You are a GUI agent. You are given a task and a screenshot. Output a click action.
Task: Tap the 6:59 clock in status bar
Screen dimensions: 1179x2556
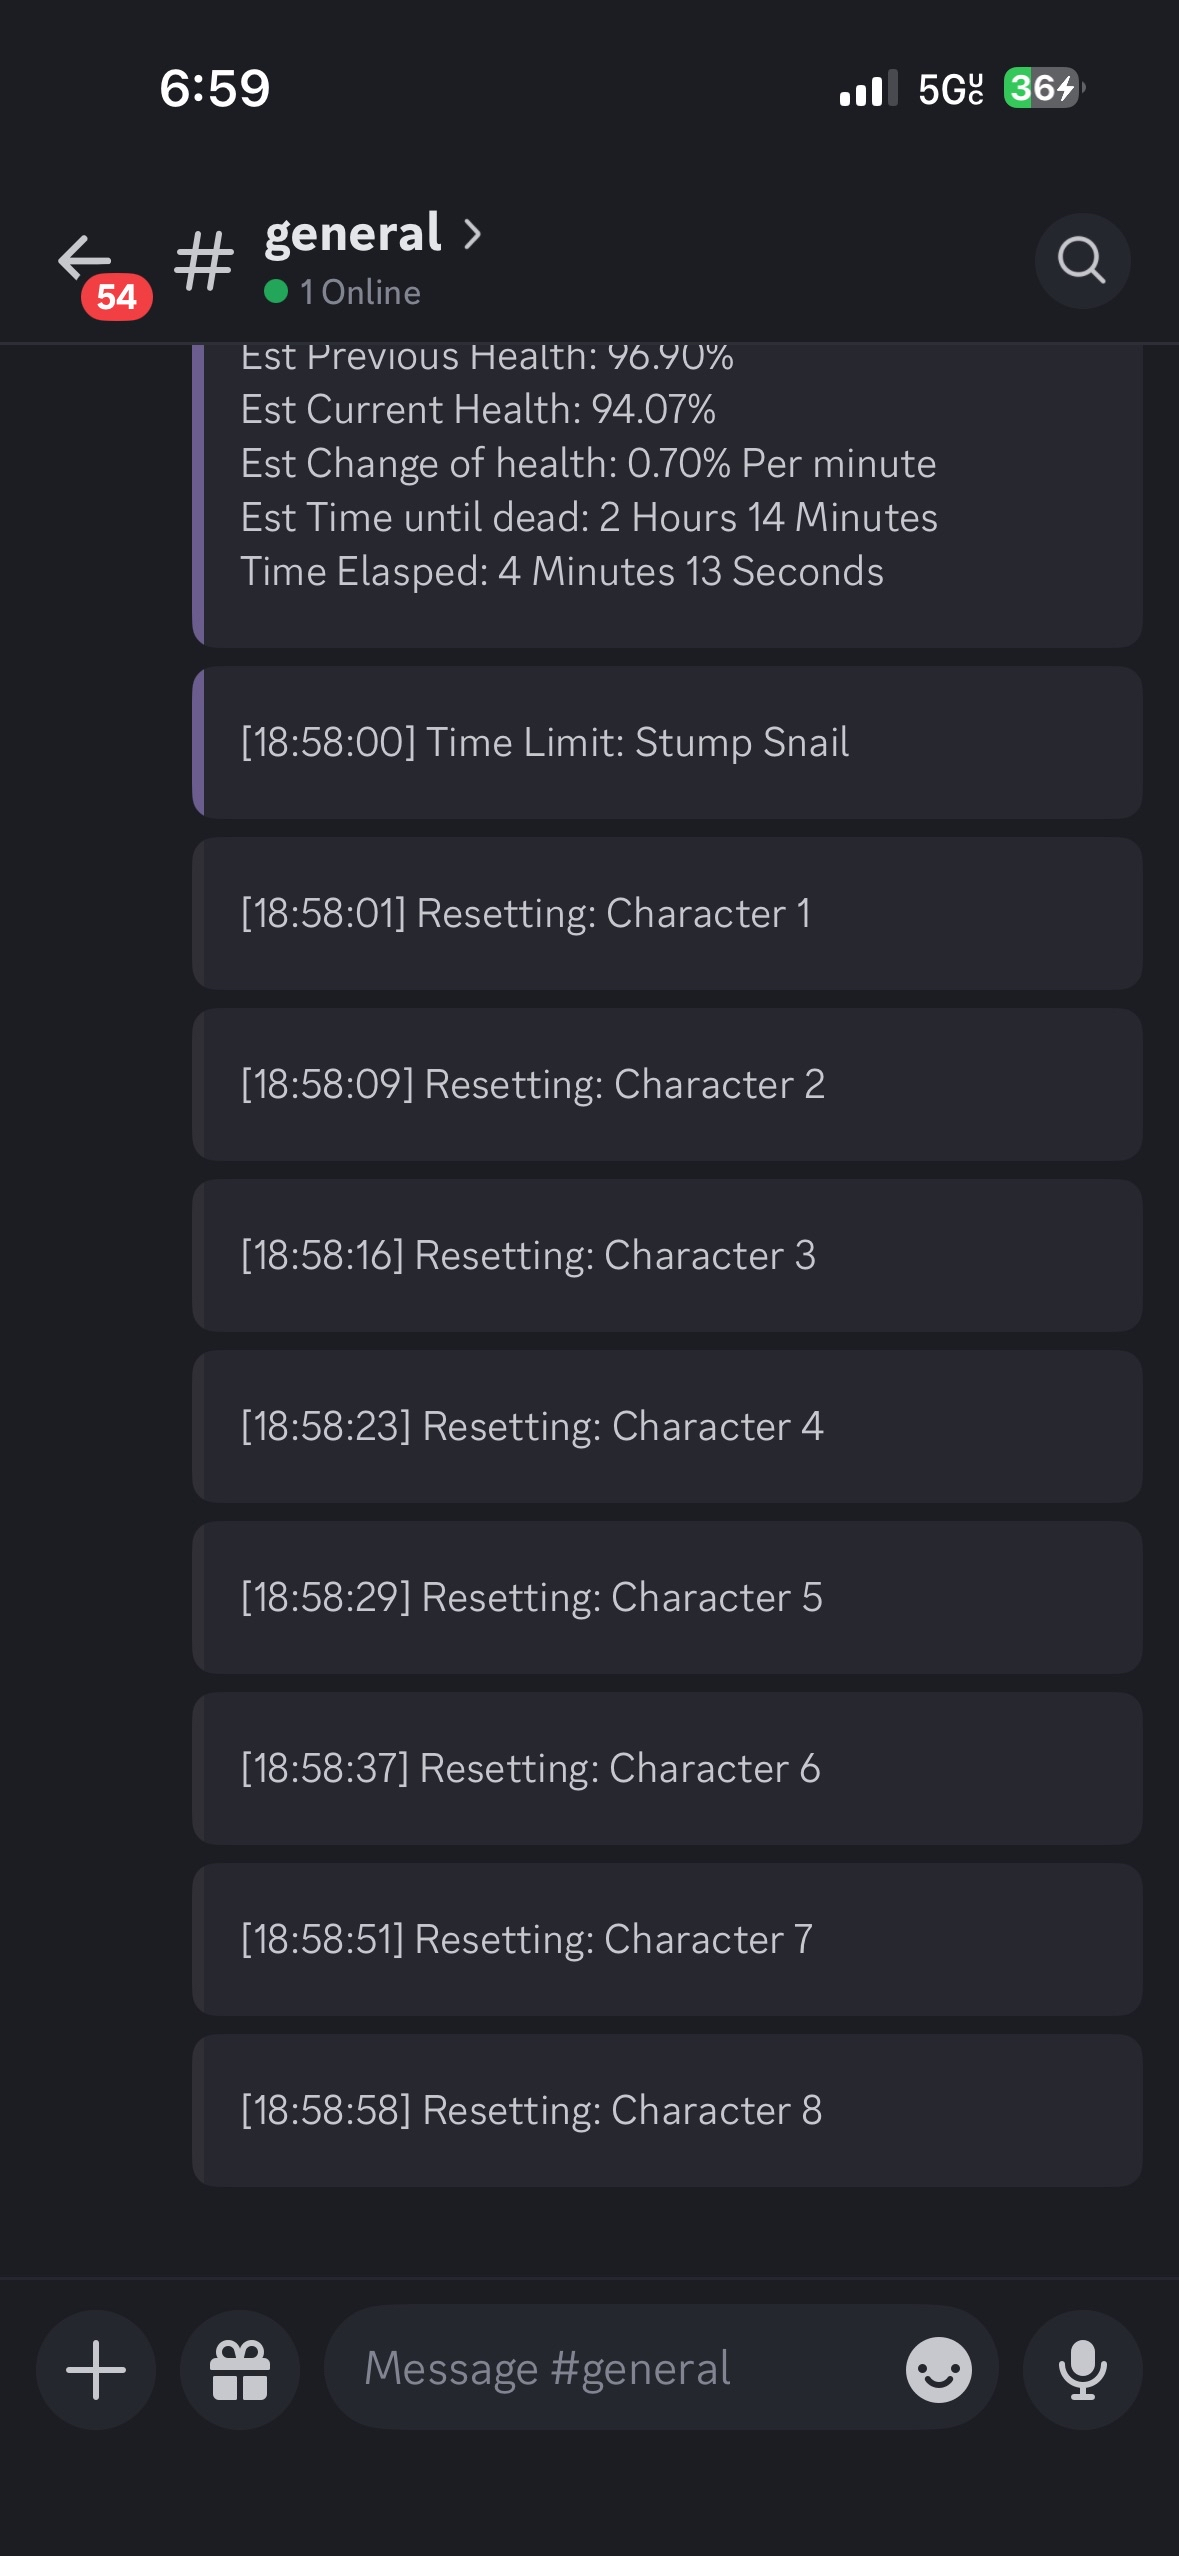215,88
